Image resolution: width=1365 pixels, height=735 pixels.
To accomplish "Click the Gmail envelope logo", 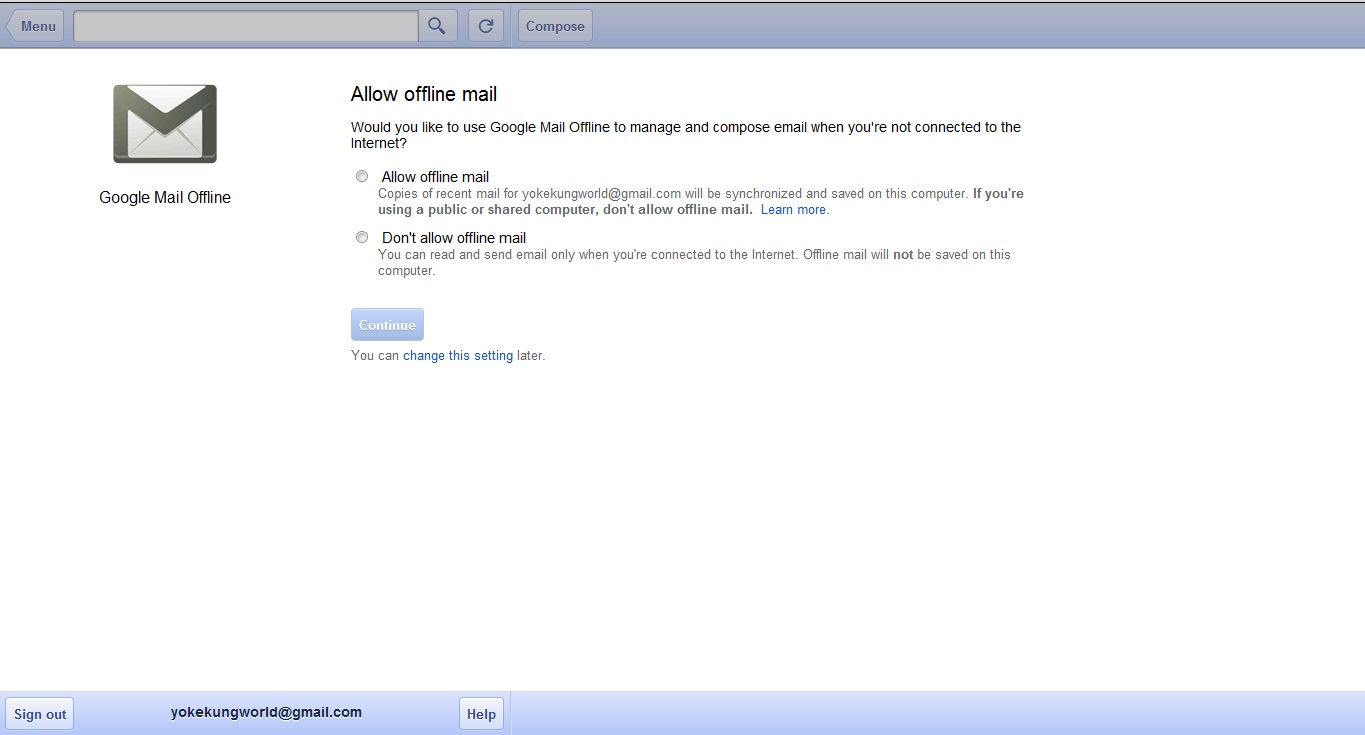I will point(165,124).
